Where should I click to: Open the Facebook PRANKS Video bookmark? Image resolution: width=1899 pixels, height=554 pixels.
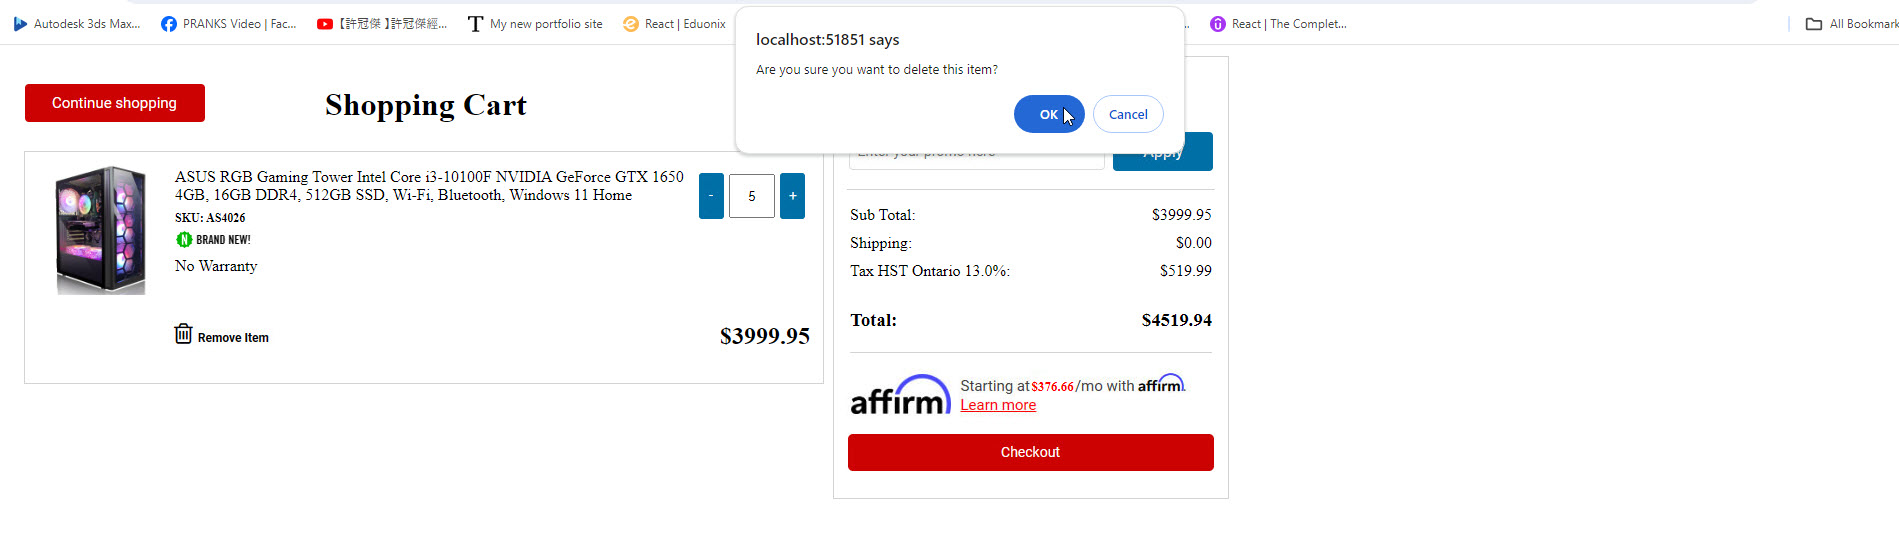point(229,24)
